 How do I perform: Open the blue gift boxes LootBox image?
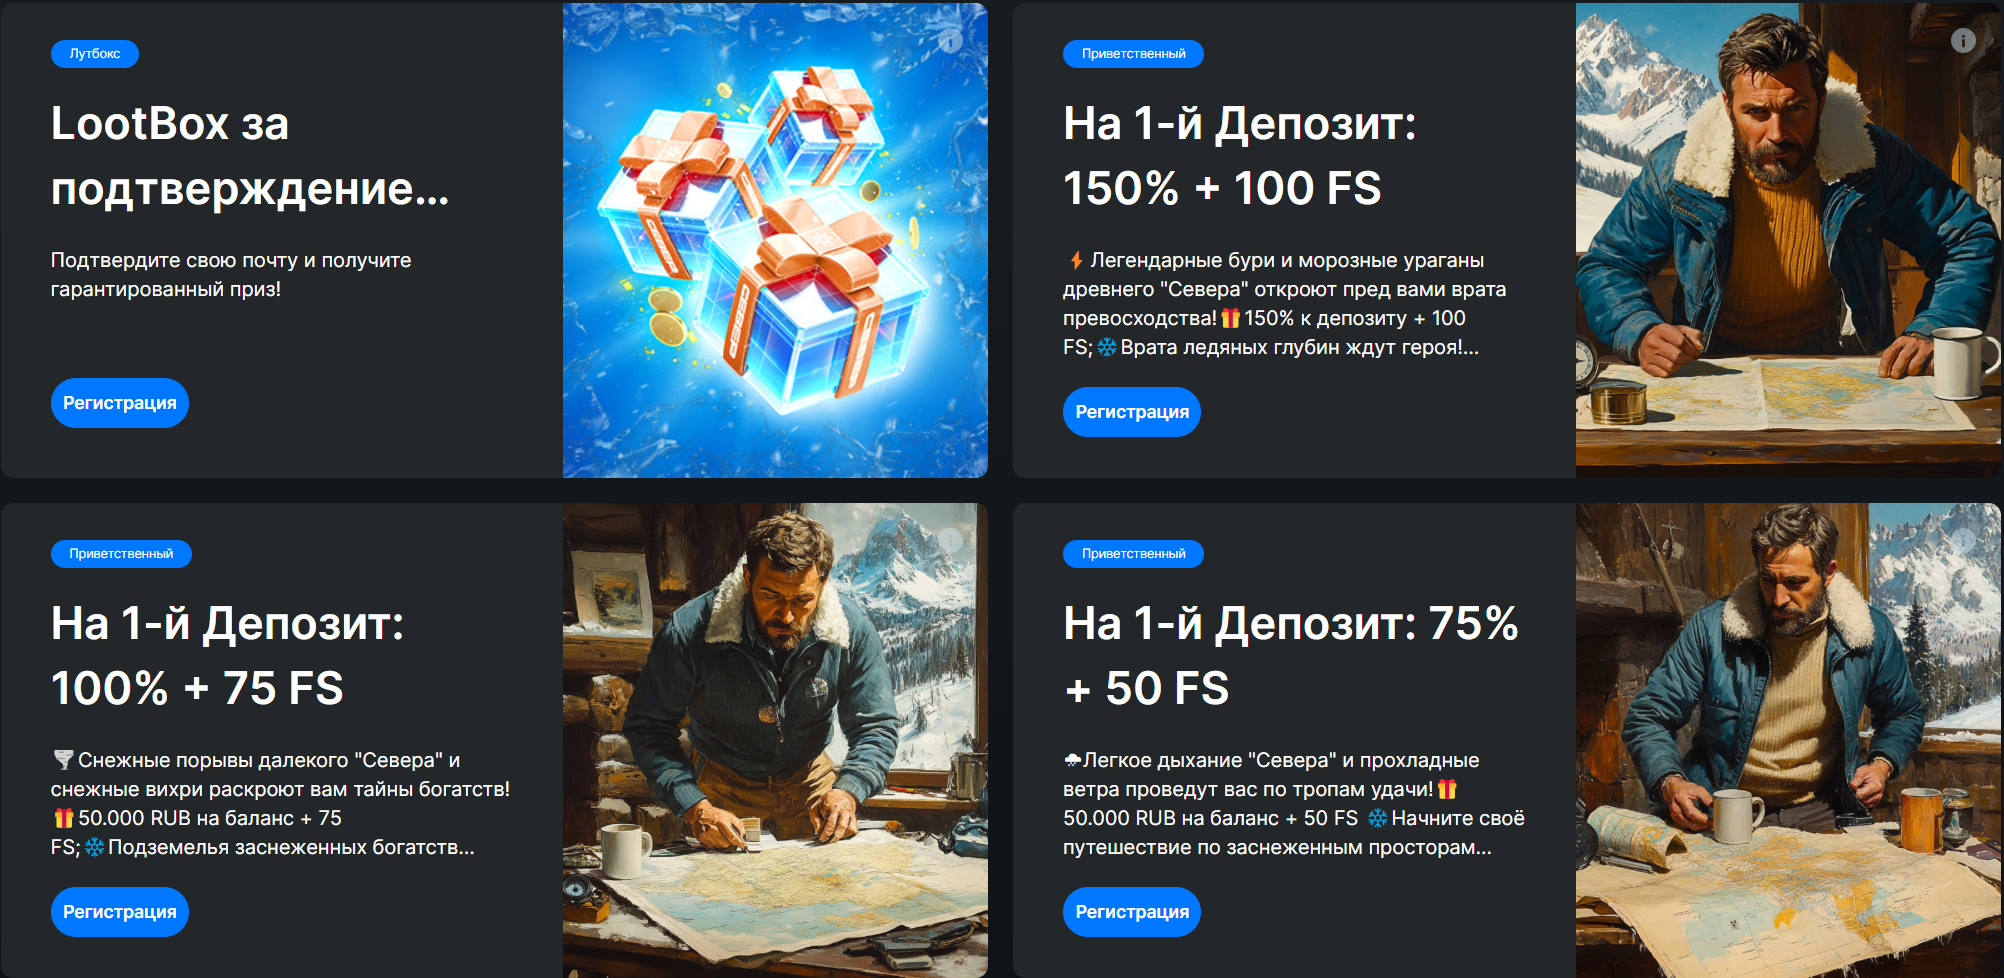click(x=775, y=240)
